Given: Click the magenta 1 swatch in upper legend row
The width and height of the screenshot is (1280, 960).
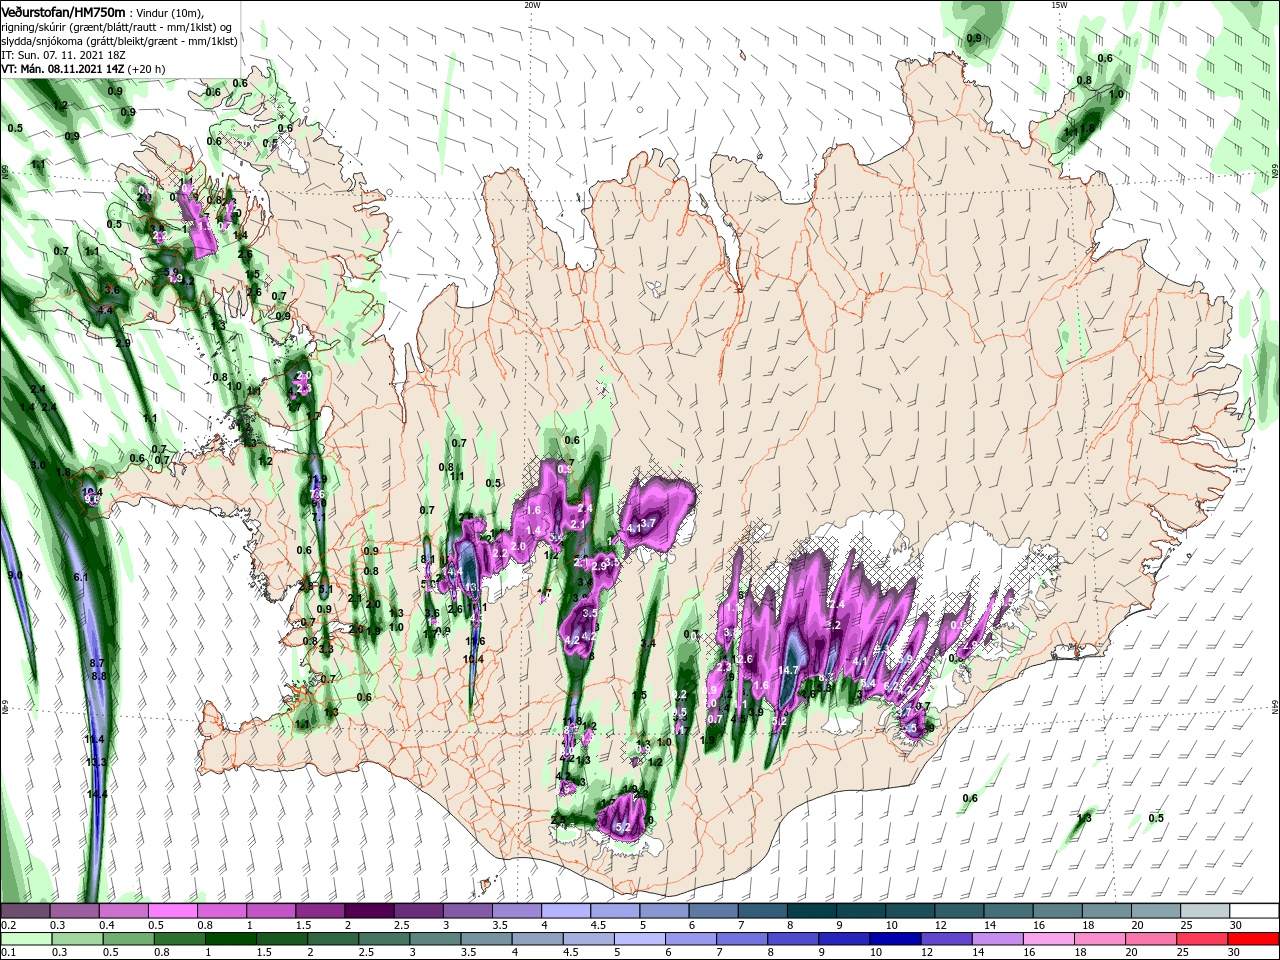Looking at the screenshot, I should click(270, 911).
